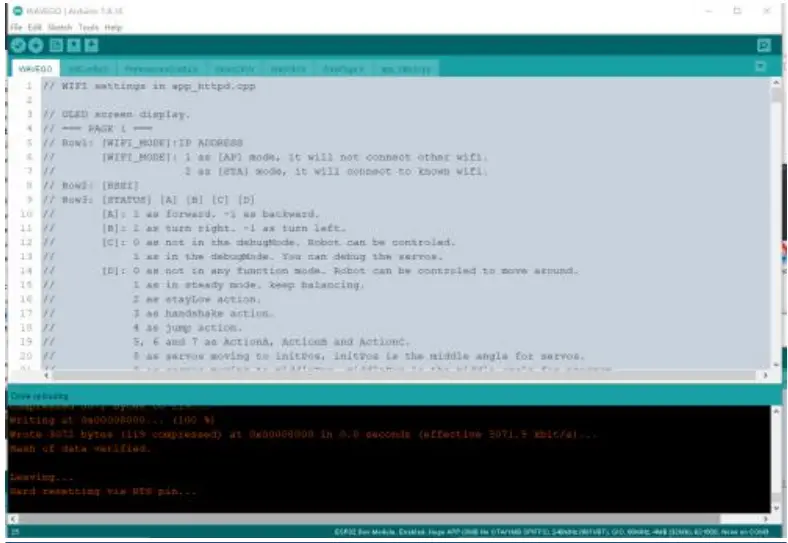Click the code editor vertical scrollbar thumb
The image size is (788, 543).
click(776, 96)
